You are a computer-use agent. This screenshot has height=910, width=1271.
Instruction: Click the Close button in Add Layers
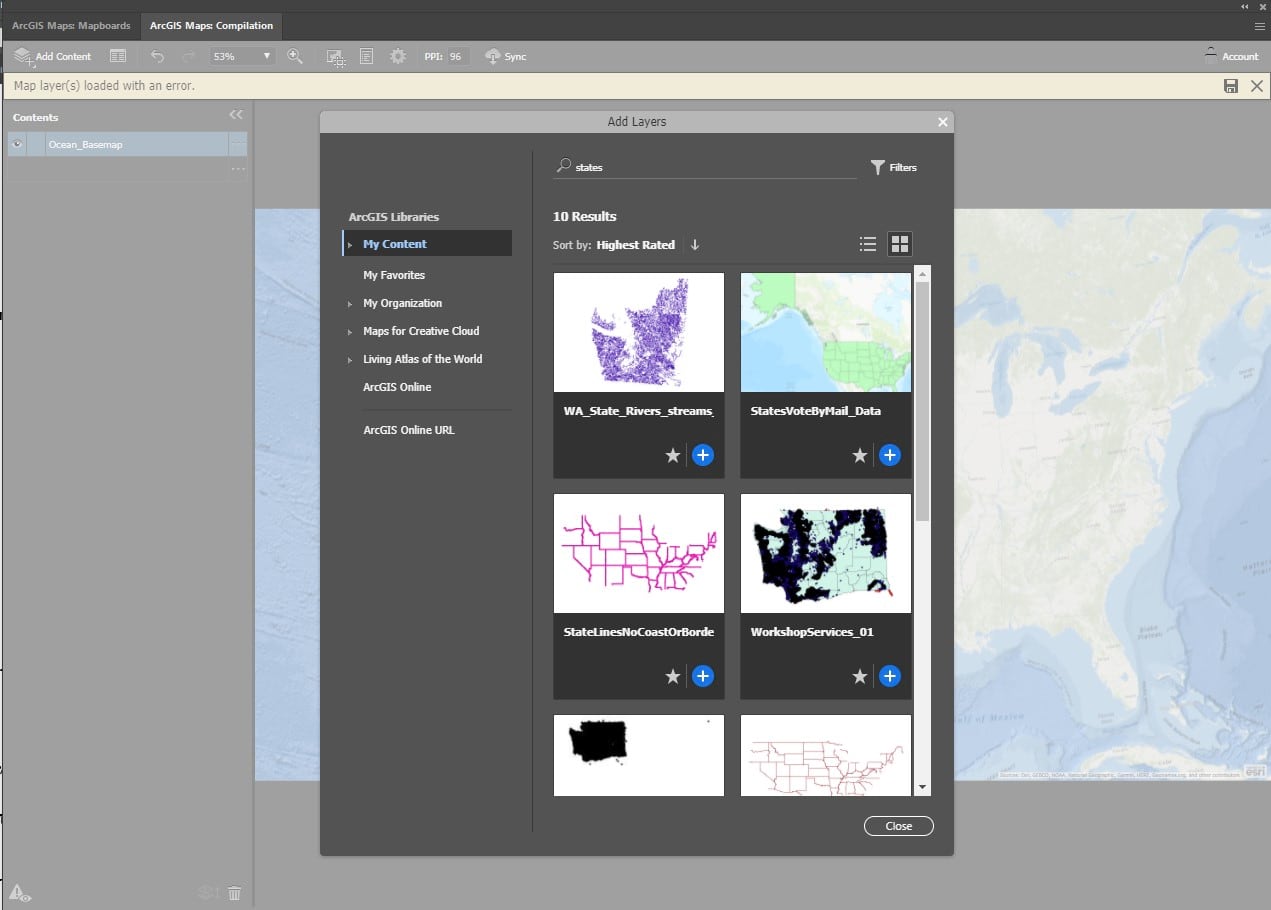click(899, 826)
